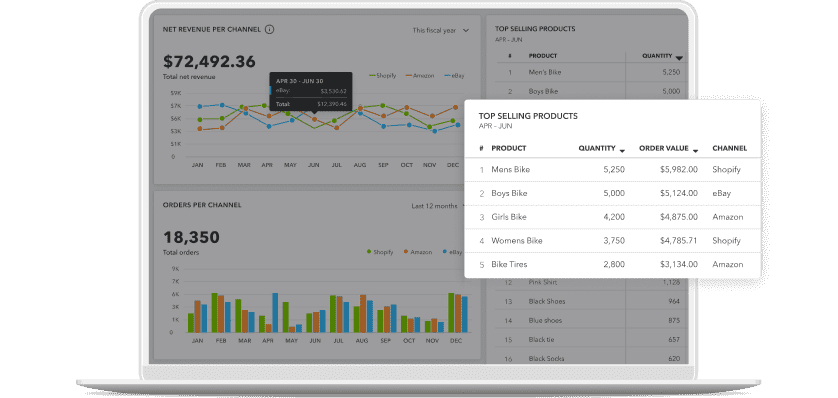Toggle Shopify in the orders chart legend
Viewport: 838px width, 398px height.
coord(380,252)
